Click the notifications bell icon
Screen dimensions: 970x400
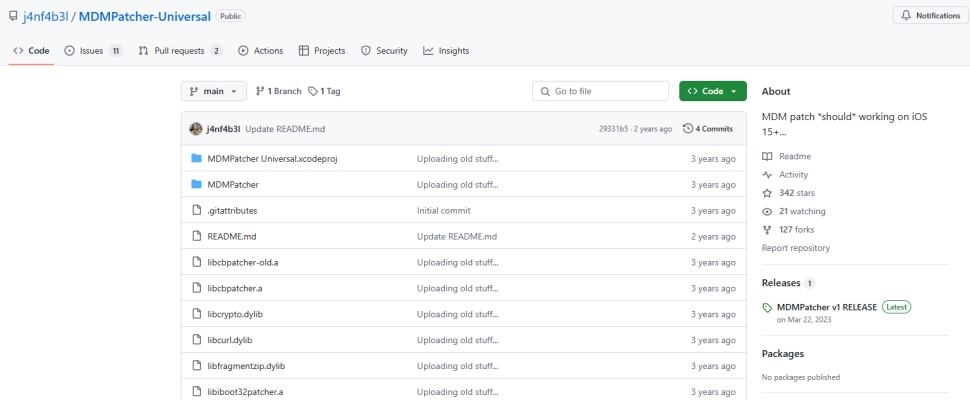pyautogui.click(x=905, y=16)
